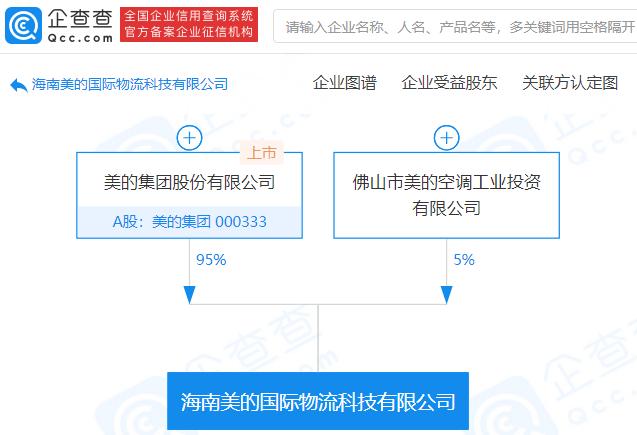Click the orange 上市 tag

(x=262, y=153)
